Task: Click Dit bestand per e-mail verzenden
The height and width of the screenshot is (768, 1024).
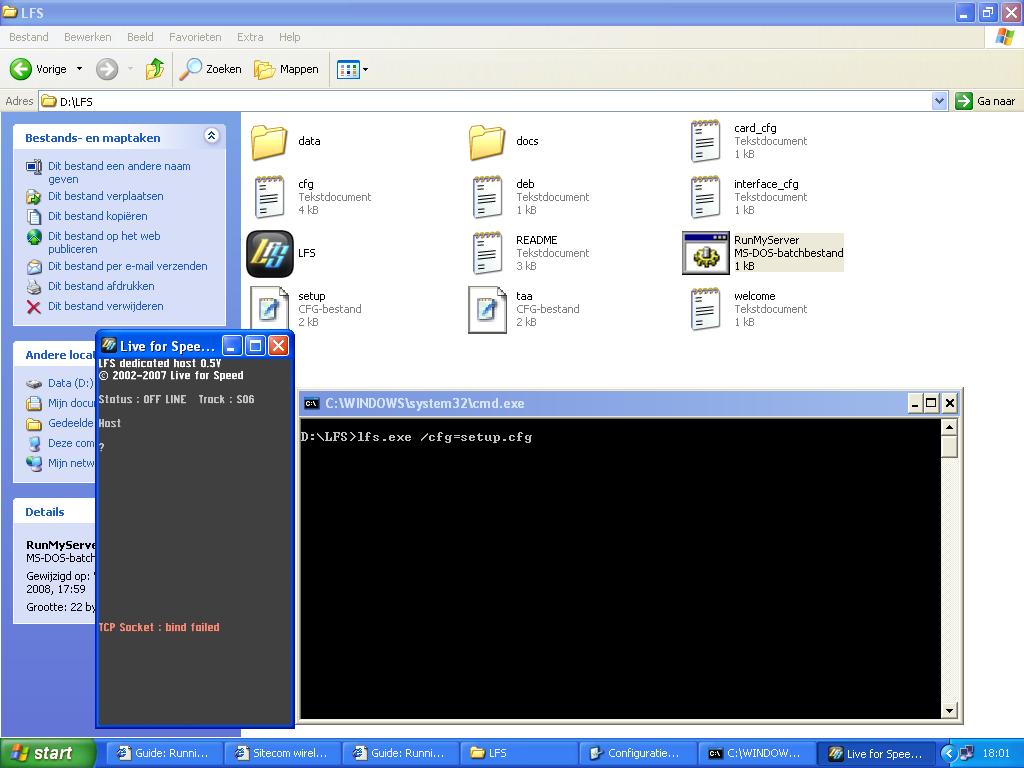Action: (127, 266)
